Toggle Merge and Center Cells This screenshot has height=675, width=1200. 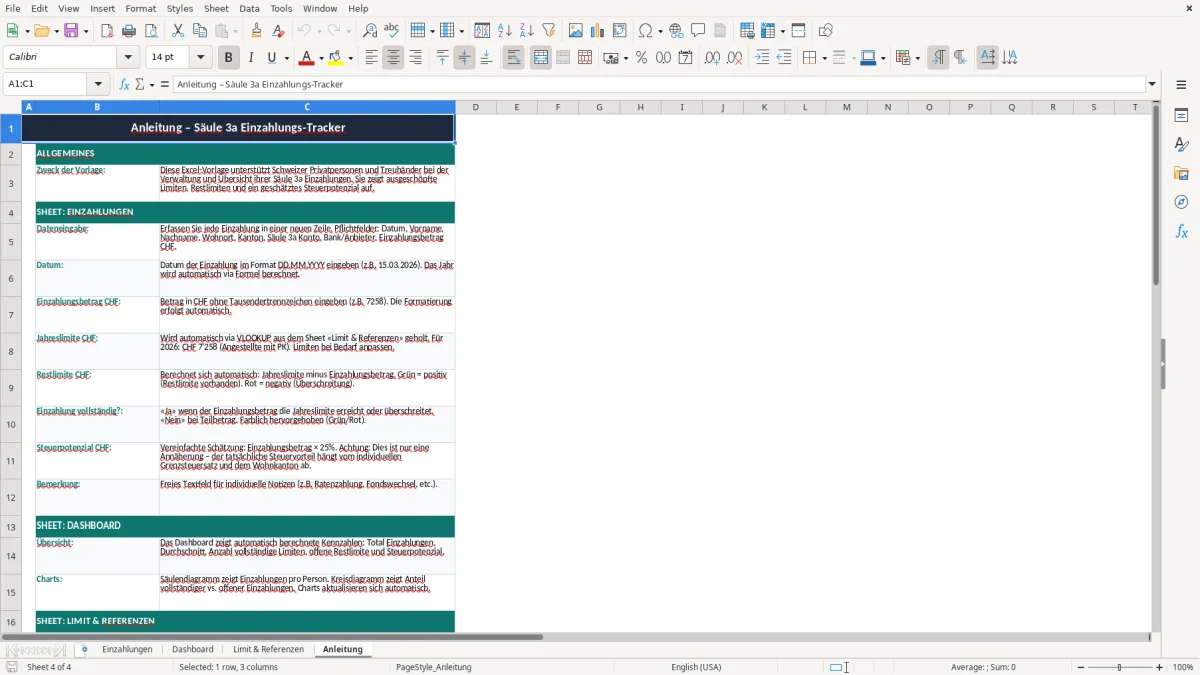(541, 58)
